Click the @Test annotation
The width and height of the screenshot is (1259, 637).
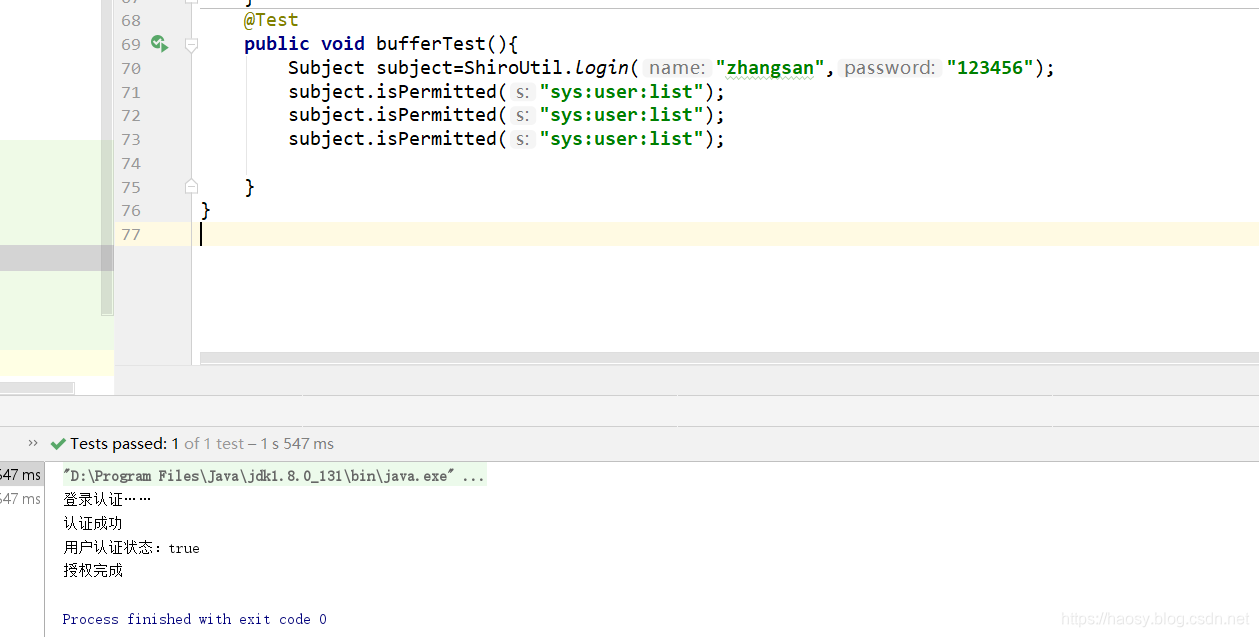click(271, 20)
